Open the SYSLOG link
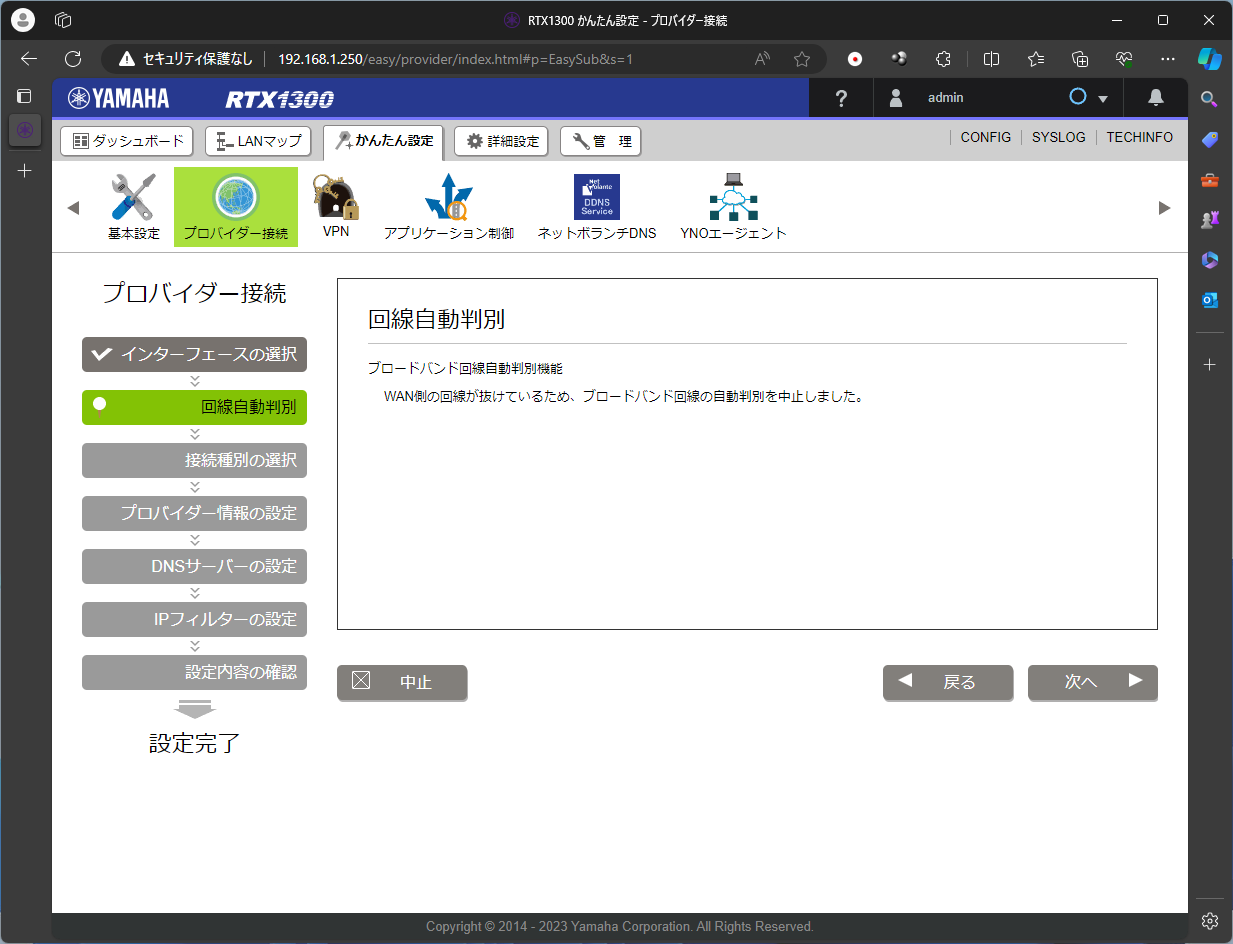The height and width of the screenshot is (944, 1233). (x=1059, y=138)
